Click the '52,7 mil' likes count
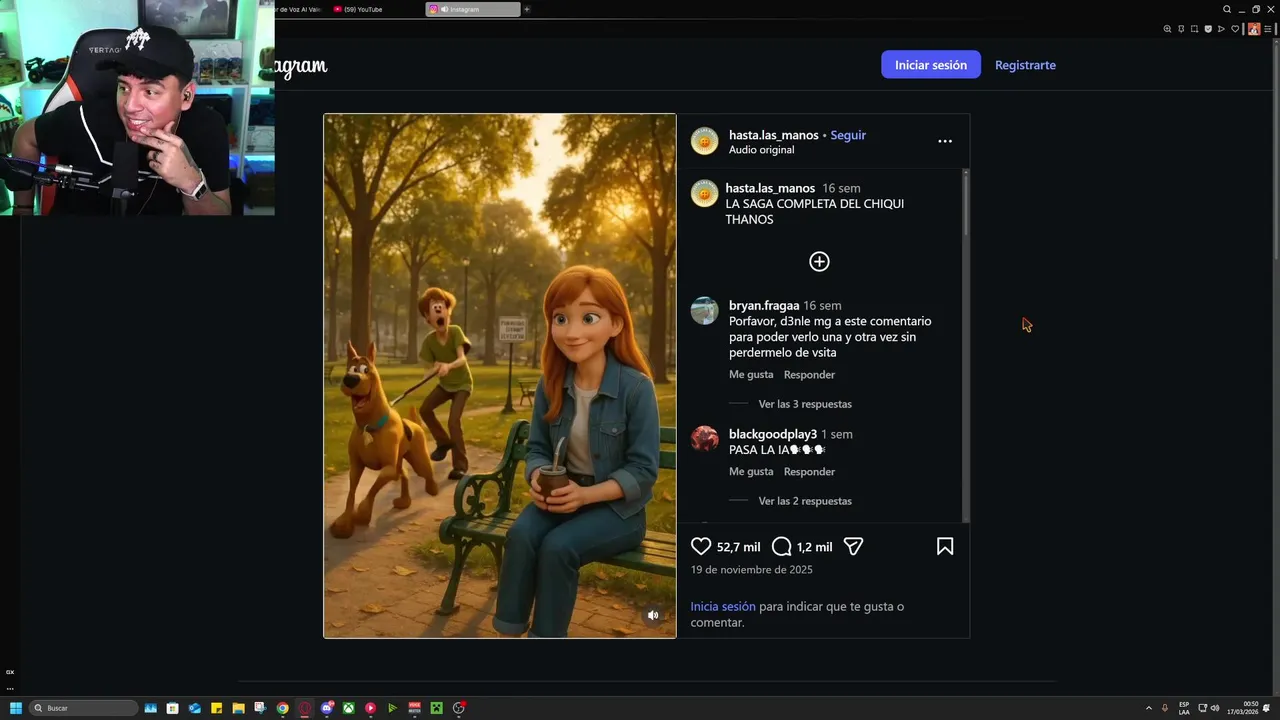The image size is (1280, 720). (x=738, y=547)
